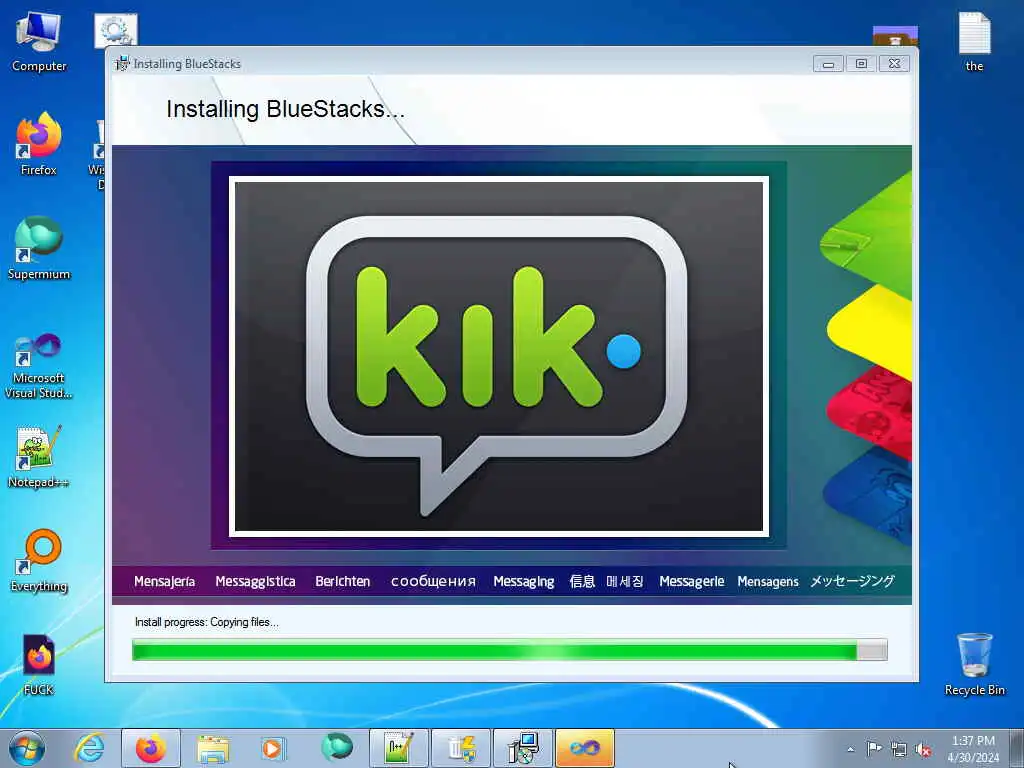Image resolution: width=1024 pixels, height=768 pixels.
Task: Click the 'Messaging' label in banner
Action: pos(524,581)
